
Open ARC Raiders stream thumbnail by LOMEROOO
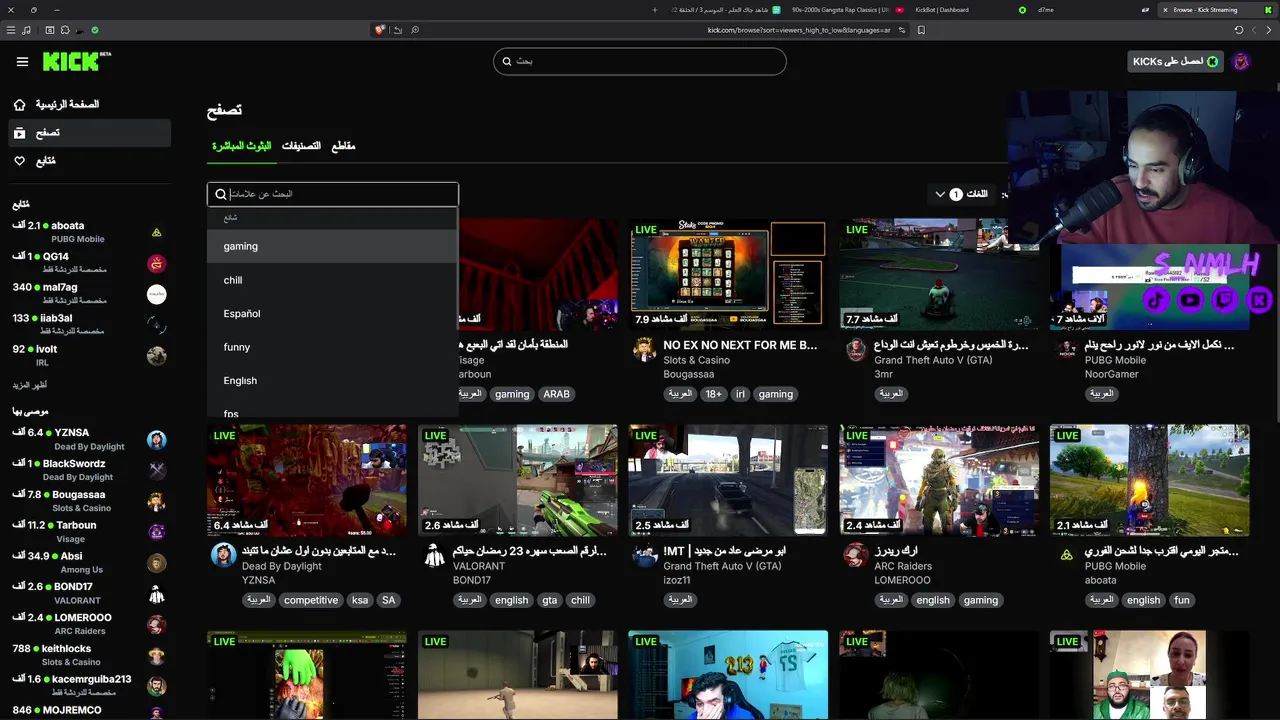pyautogui.click(x=939, y=481)
